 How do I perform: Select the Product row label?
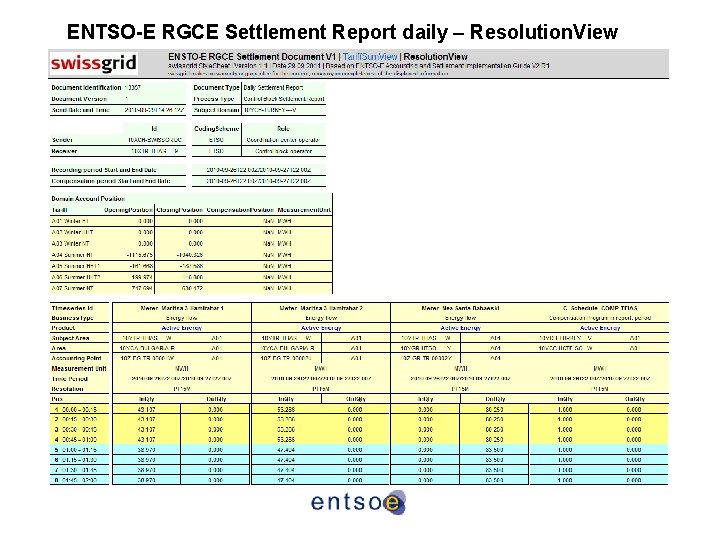tap(63, 328)
